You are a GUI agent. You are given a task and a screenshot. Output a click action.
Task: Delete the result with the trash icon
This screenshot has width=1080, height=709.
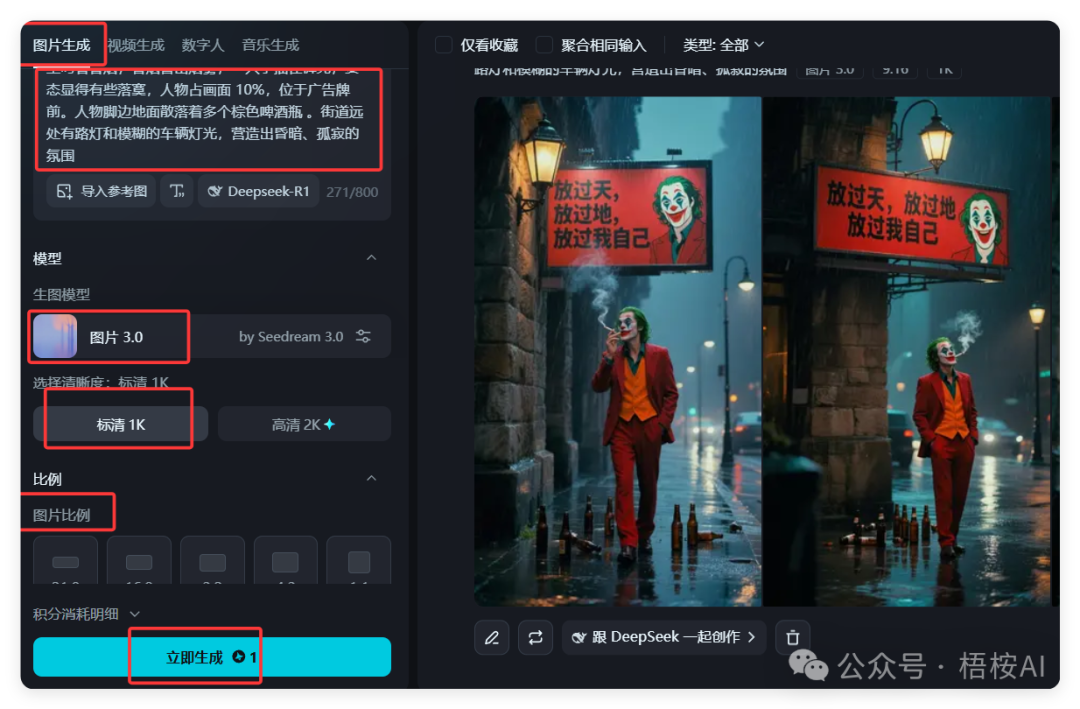(793, 637)
